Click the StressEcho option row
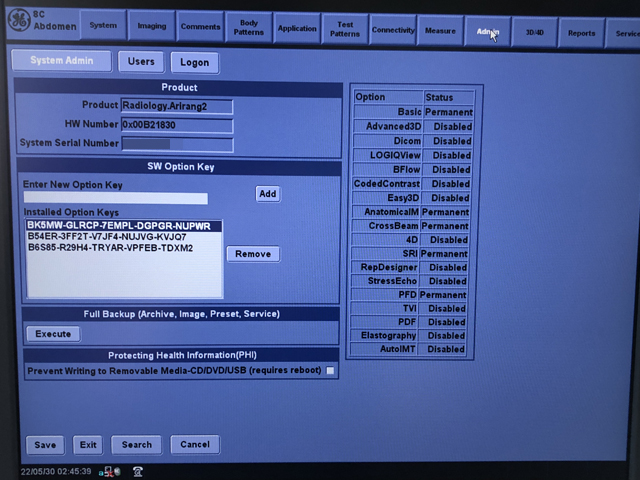 tap(409, 281)
